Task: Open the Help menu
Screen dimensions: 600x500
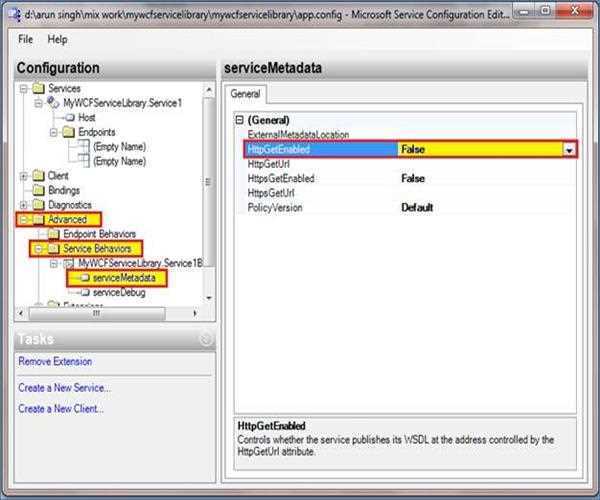Action: pyautogui.click(x=58, y=39)
